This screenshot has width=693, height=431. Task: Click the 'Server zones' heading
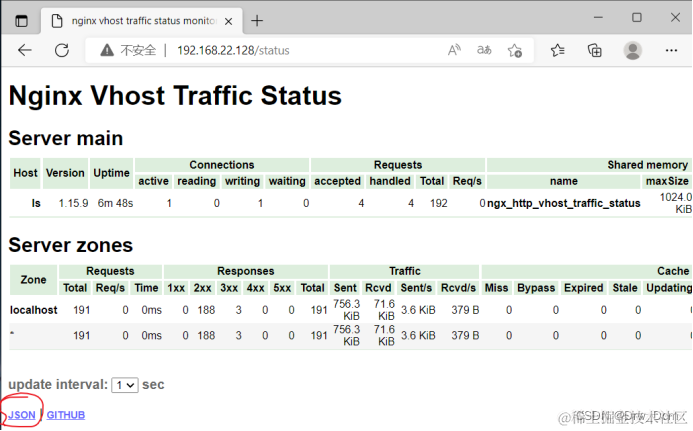click(x=70, y=245)
